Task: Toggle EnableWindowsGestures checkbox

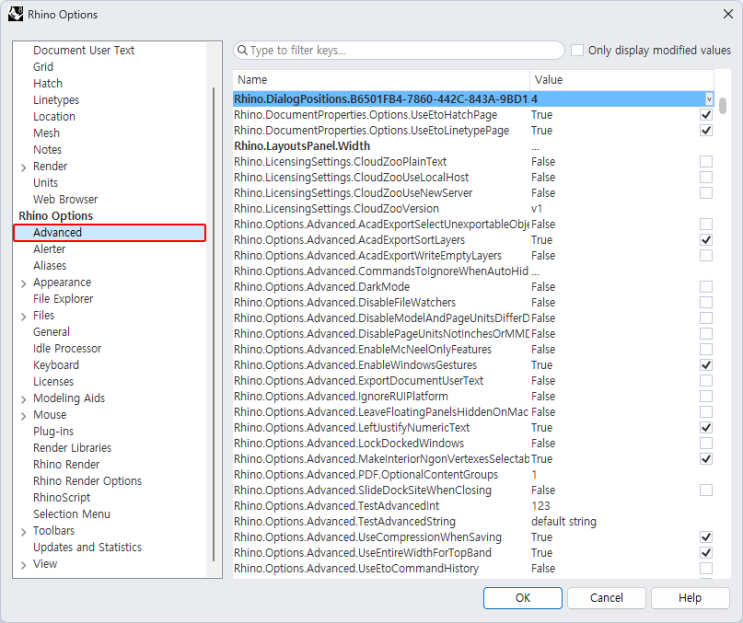Action: [706, 365]
